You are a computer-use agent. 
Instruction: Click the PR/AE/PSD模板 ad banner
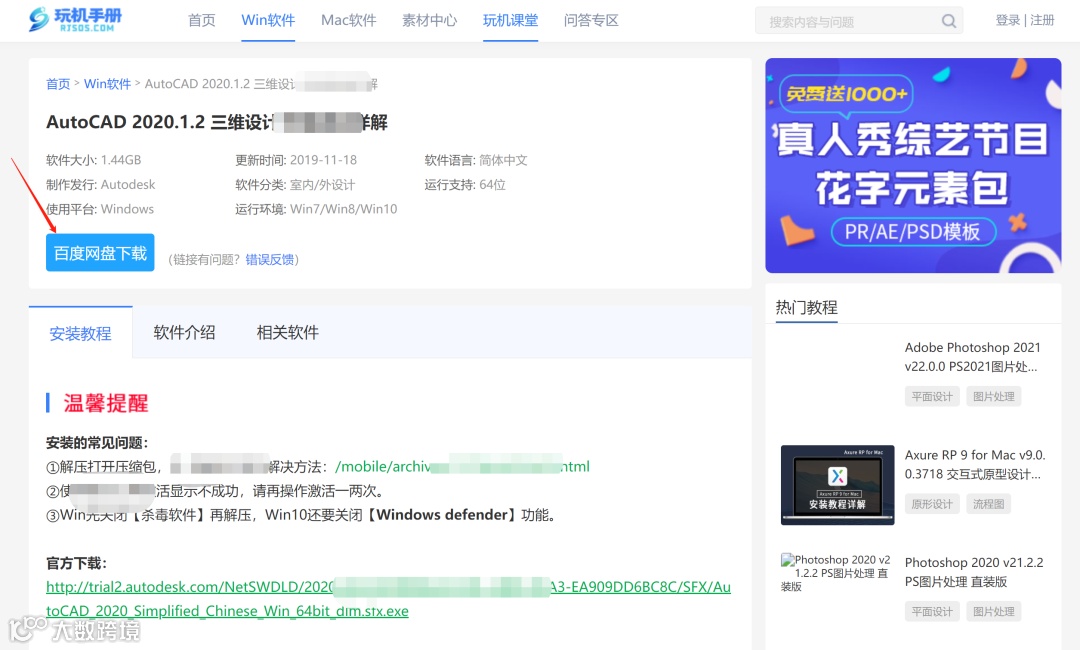[913, 165]
